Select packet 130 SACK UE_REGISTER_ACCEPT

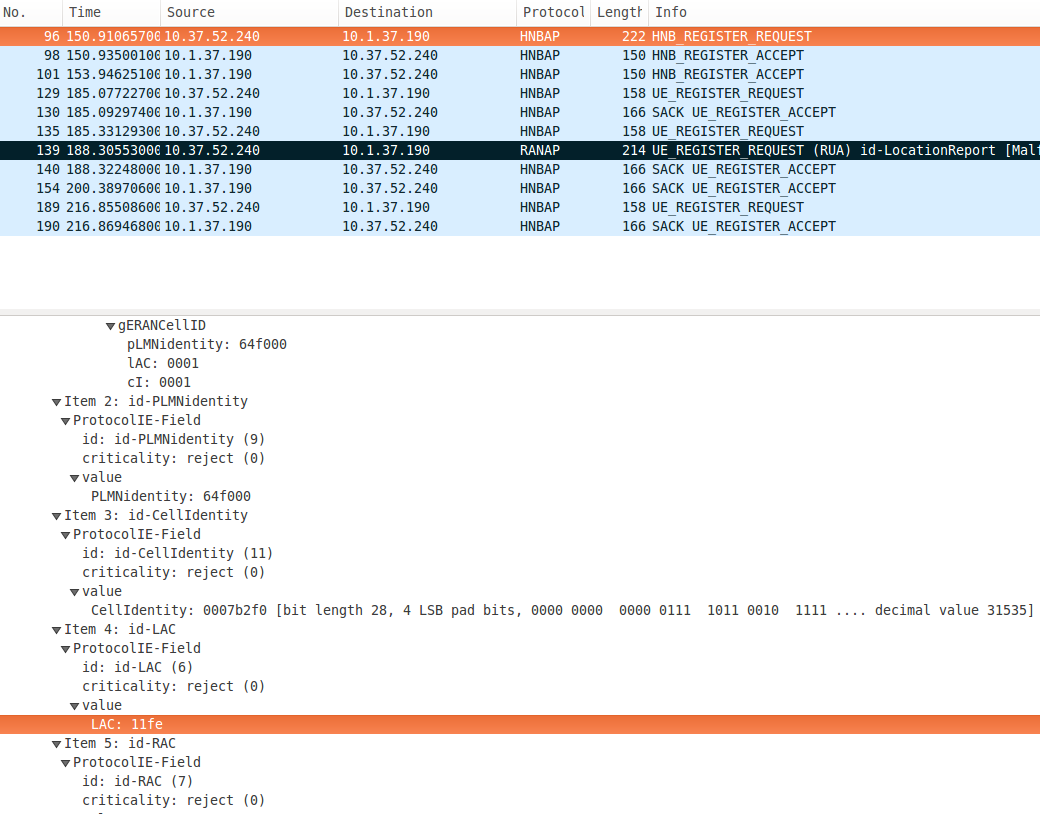520,113
